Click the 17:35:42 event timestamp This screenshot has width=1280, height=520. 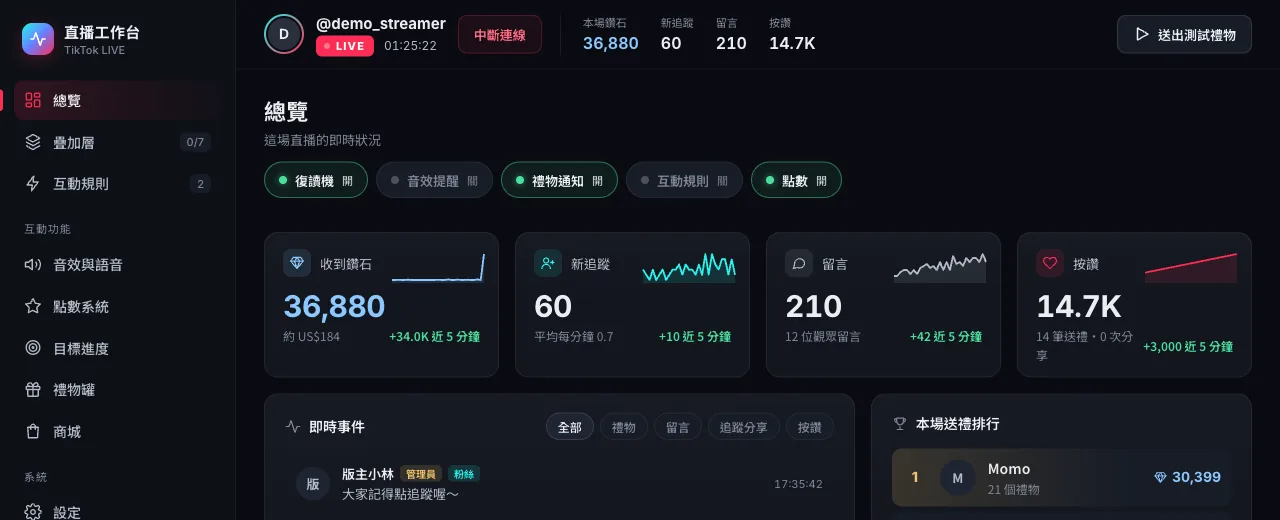click(798, 484)
